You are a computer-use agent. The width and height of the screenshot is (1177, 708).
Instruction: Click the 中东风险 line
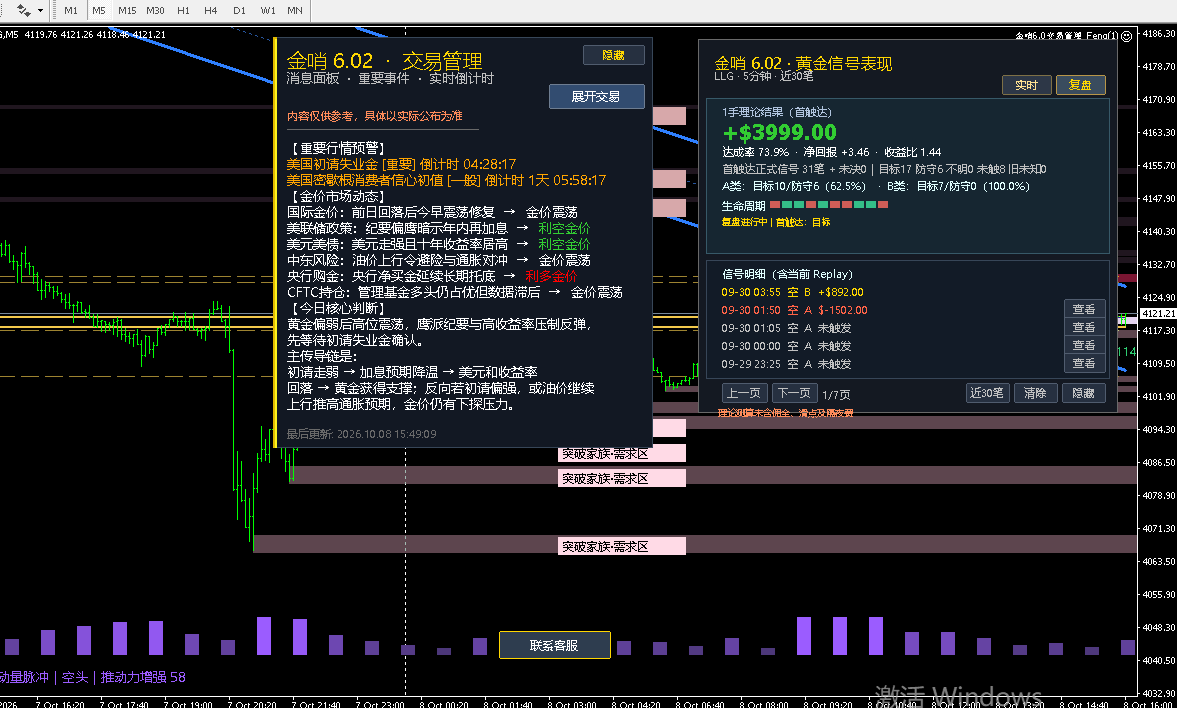point(438,261)
